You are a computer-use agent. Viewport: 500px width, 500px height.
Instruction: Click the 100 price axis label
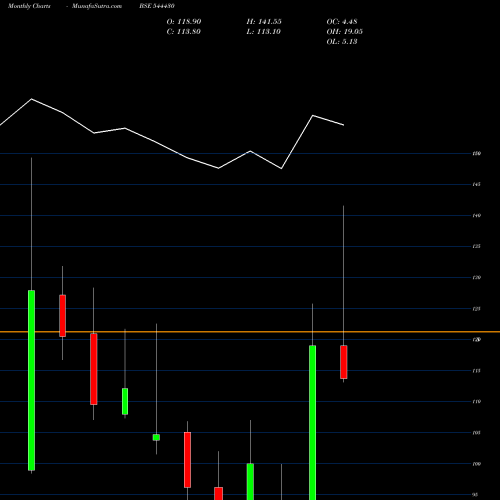tap(476, 464)
